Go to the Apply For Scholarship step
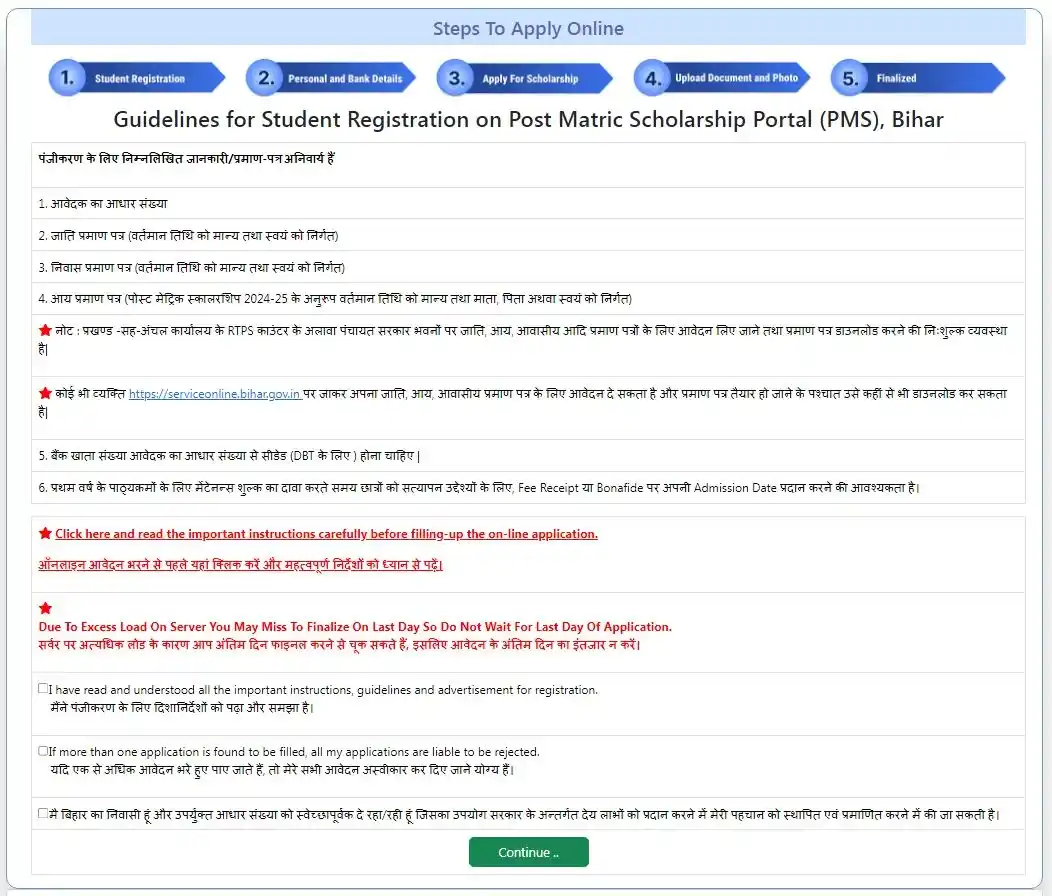Viewport: 1052px width, 896px height. coord(530,79)
